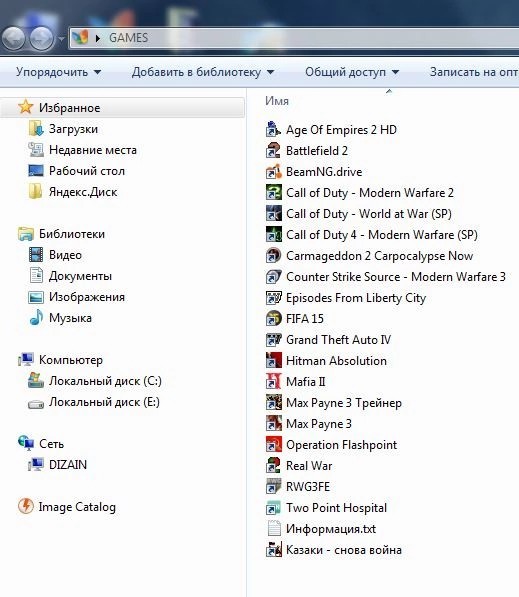Click the RWG3FE shortcut icon
The height and width of the screenshot is (597, 519).
click(x=273, y=487)
